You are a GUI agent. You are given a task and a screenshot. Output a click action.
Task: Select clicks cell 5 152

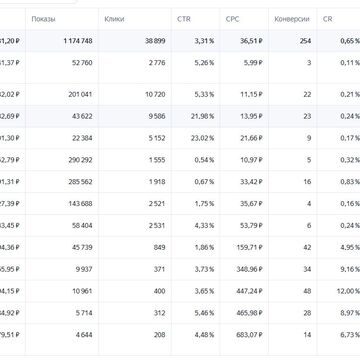click(x=157, y=138)
